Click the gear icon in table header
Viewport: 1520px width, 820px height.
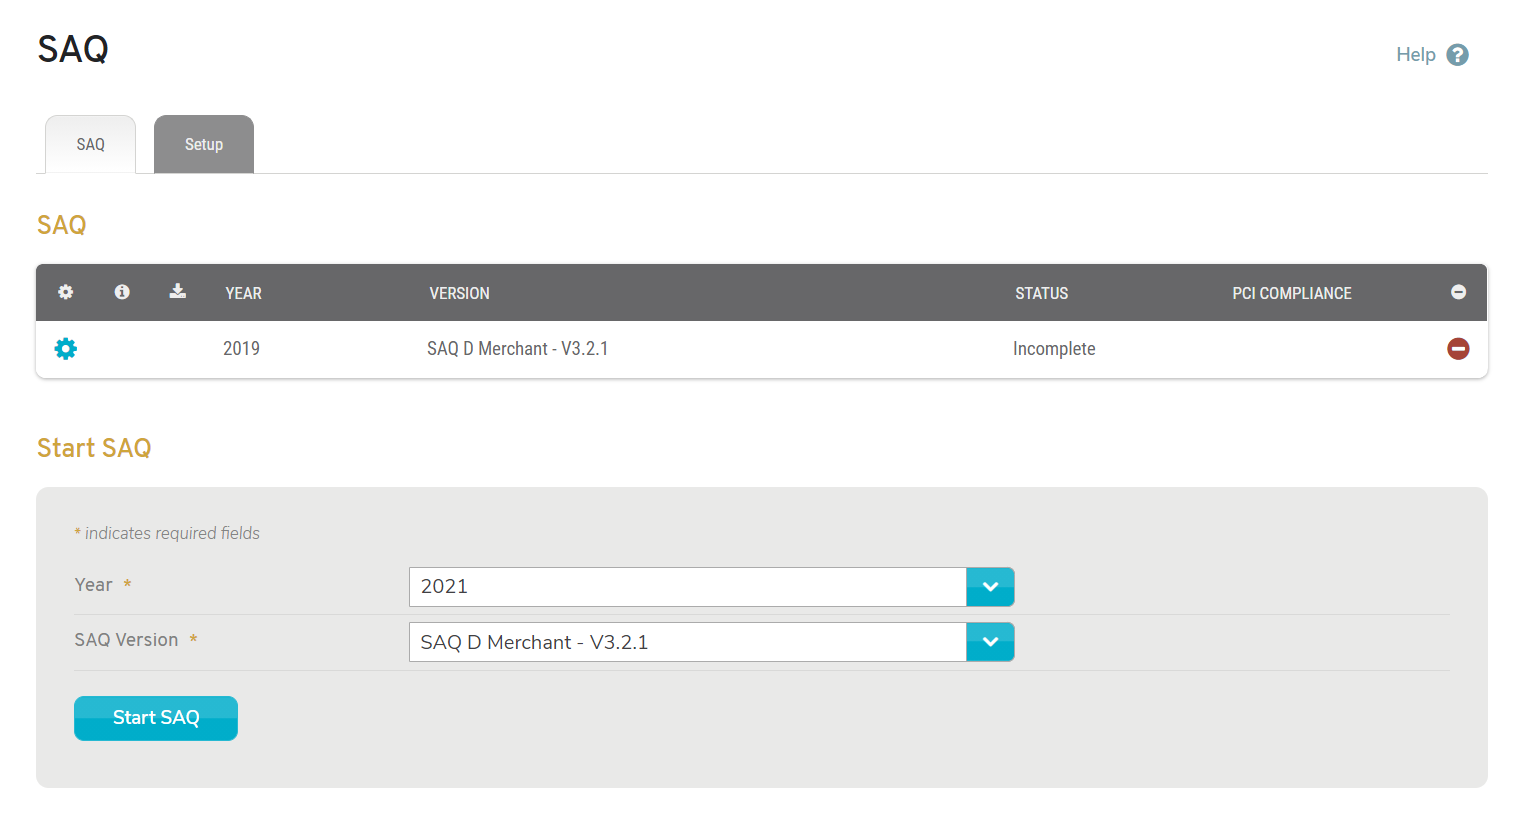pyautogui.click(x=66, y=292)
